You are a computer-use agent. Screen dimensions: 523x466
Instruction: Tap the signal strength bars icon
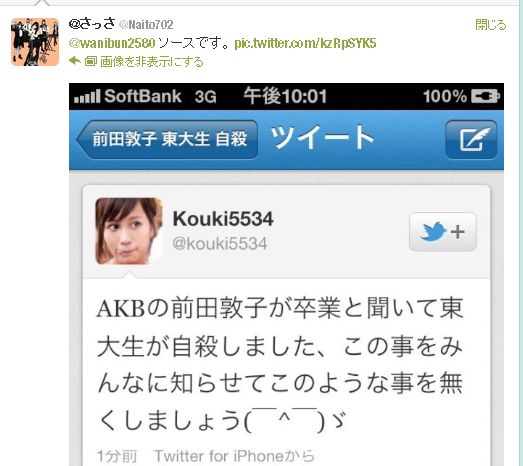[87, 97]
